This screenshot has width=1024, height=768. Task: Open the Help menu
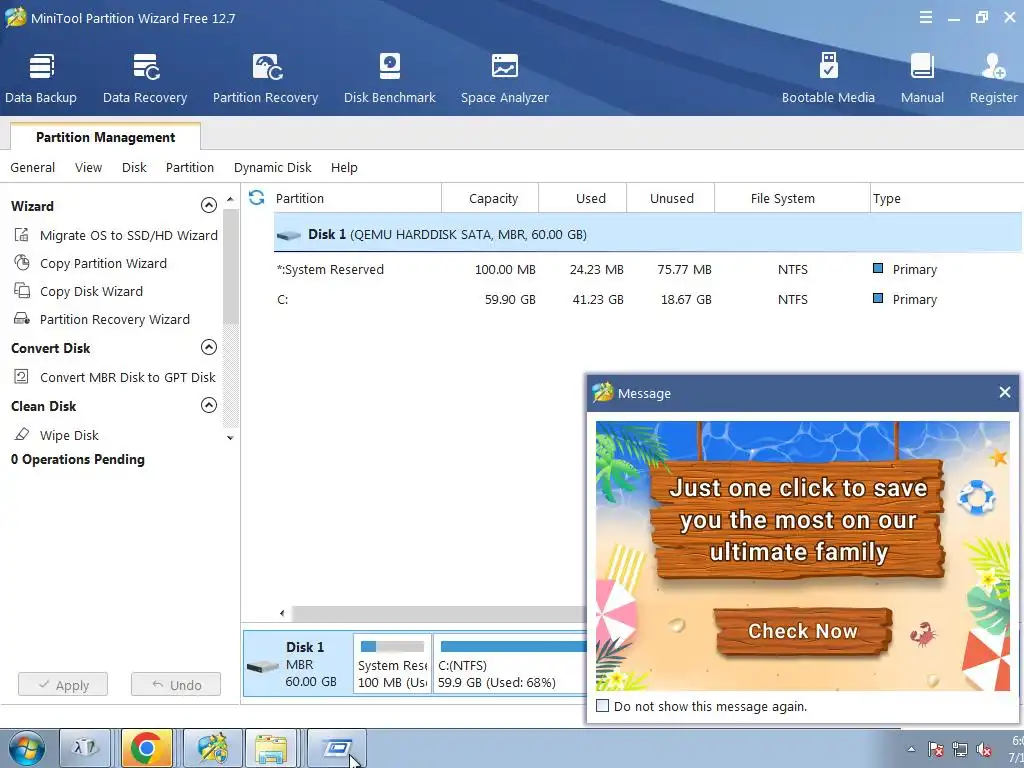coord(344,167)
